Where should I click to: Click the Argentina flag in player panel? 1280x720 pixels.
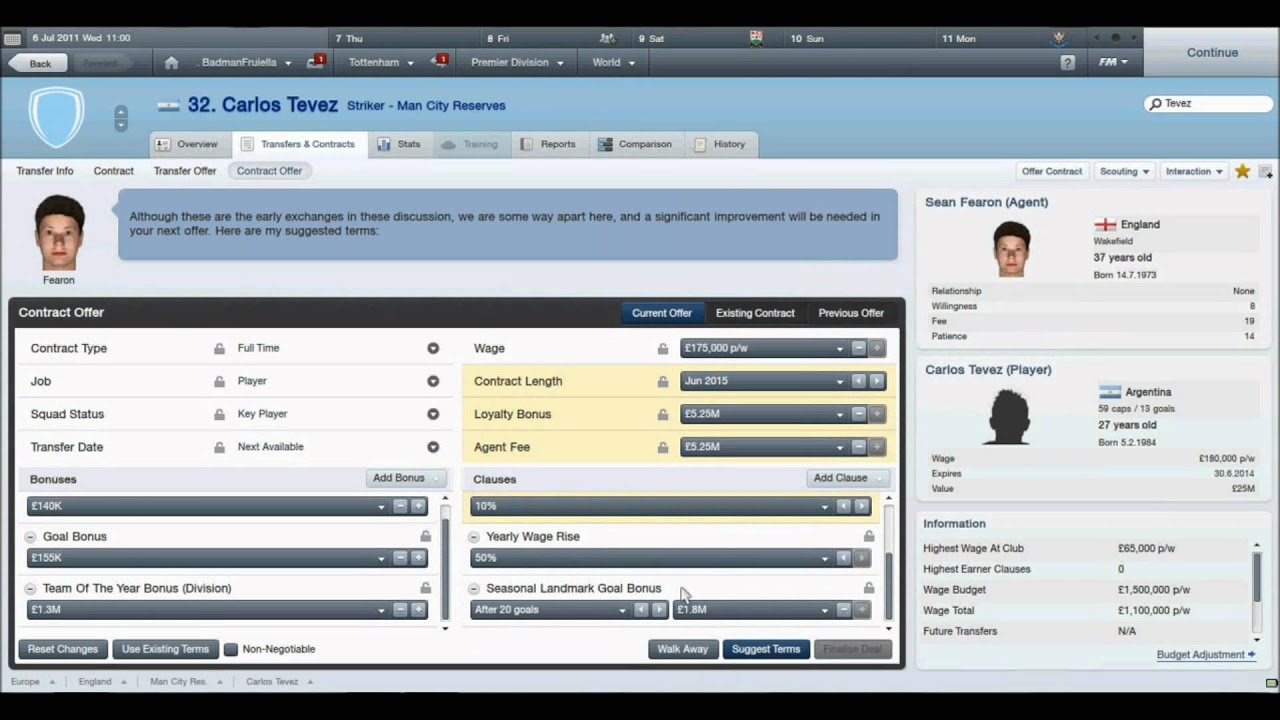point(1110,392)
